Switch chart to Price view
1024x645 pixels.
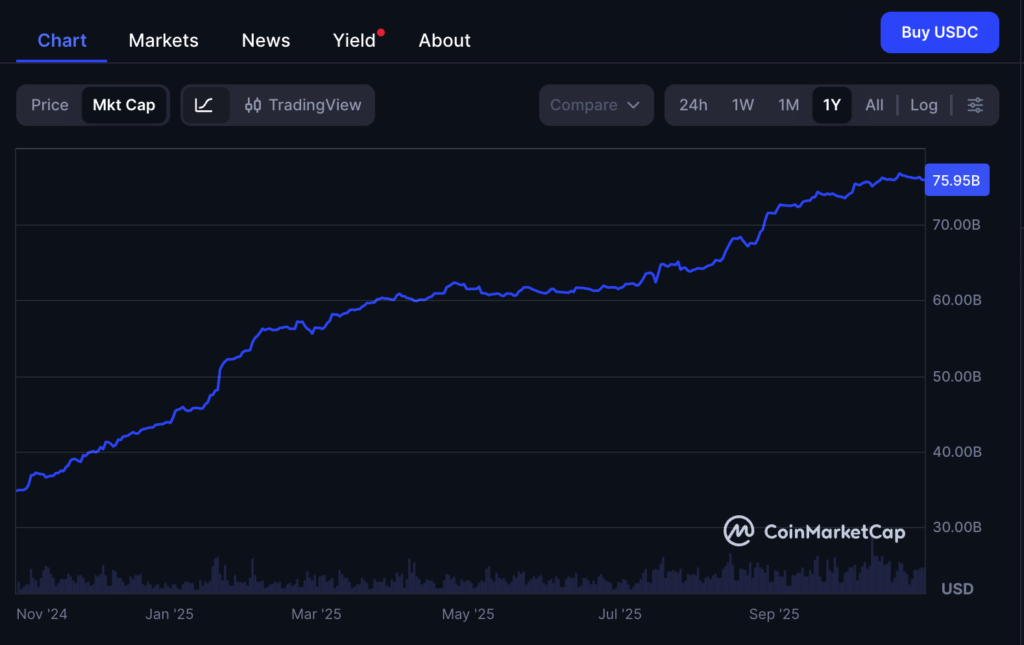pyautogui.click(x=51, y=104)
